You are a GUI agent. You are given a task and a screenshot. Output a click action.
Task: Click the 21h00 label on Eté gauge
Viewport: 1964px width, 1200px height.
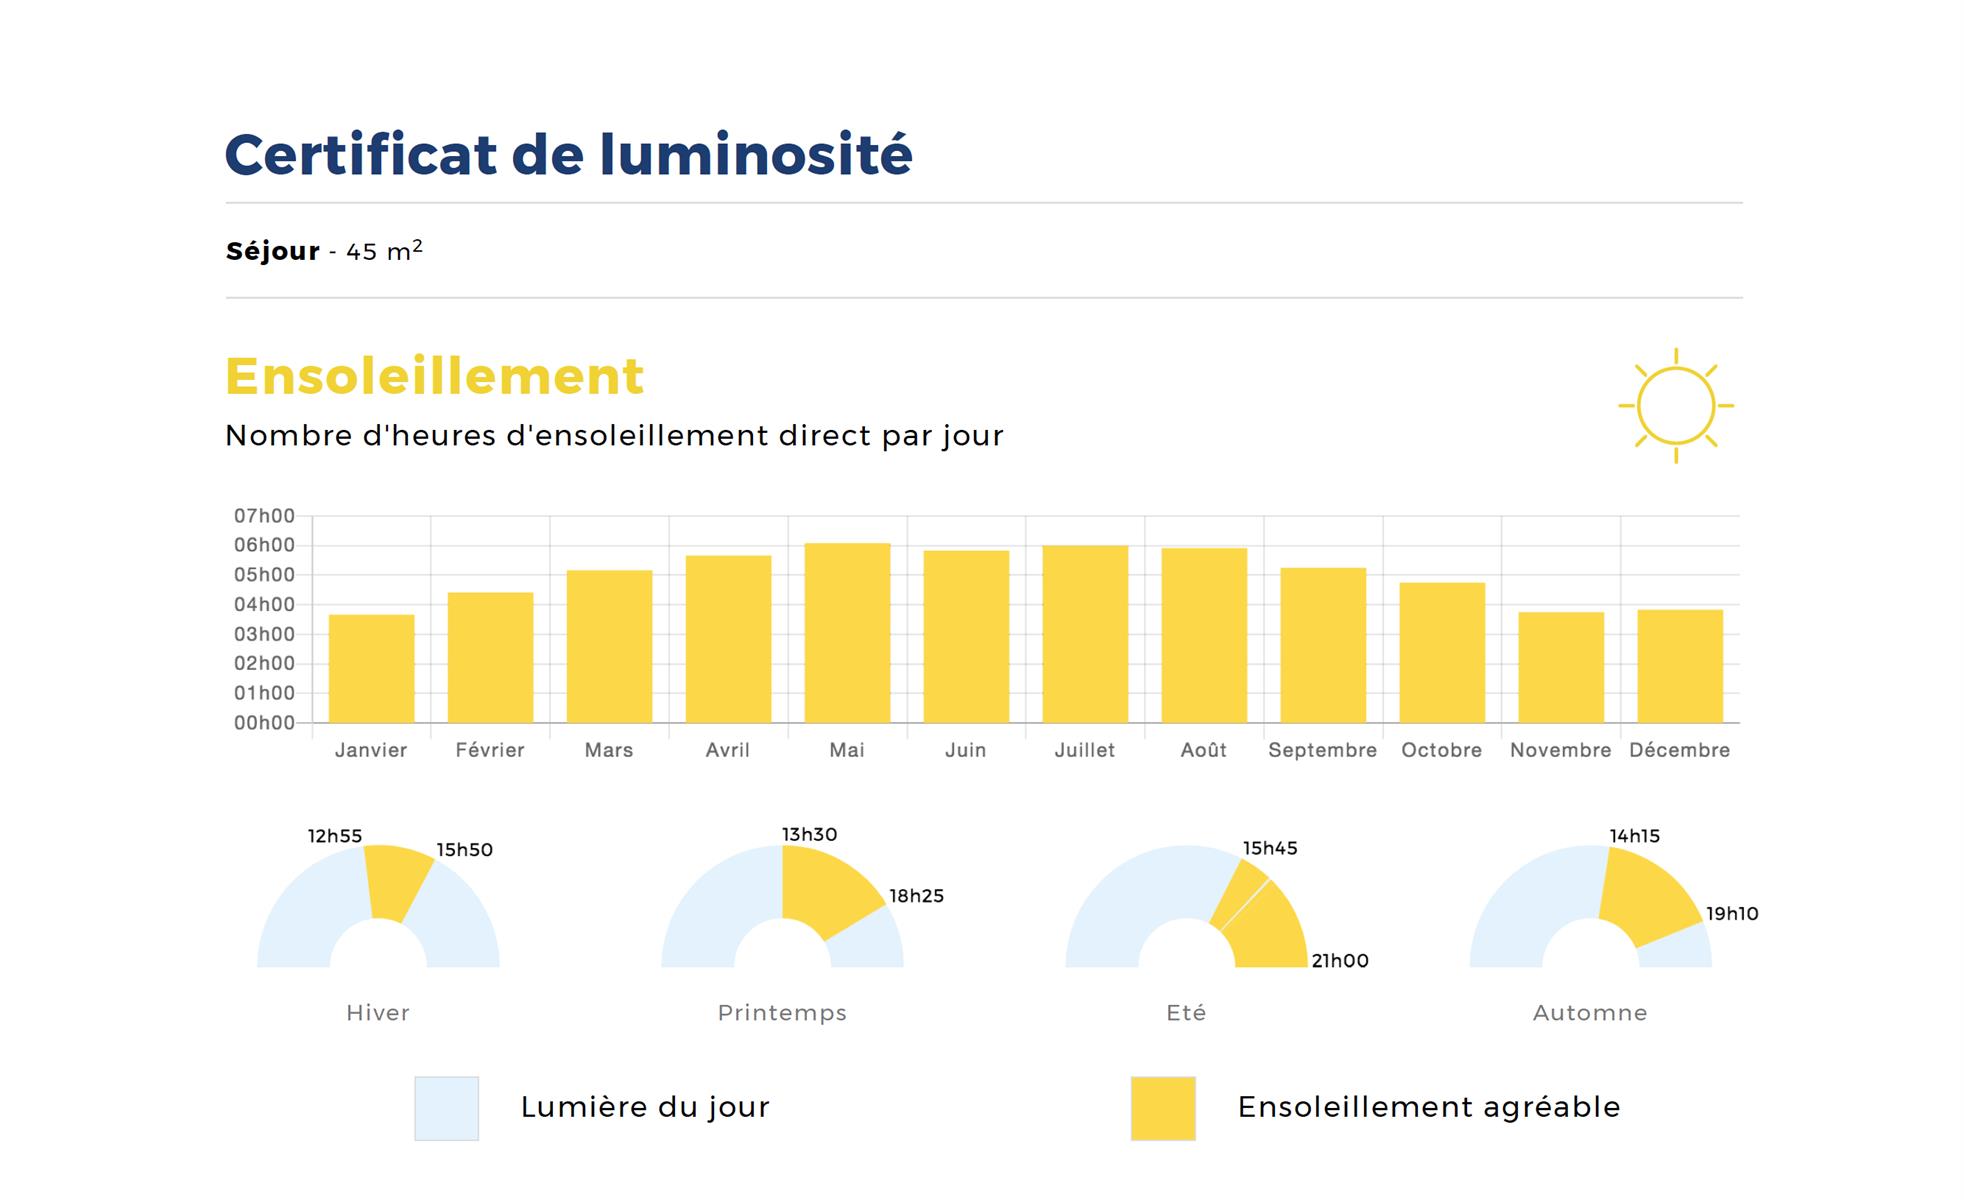[1340, 961]
